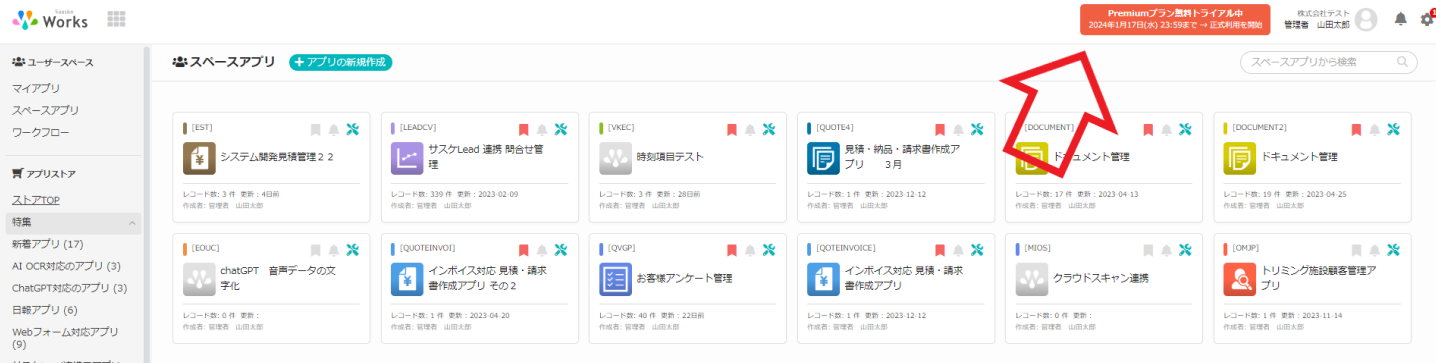1436x363 pixels.
Task: Open ChatGPT対応のアプリ (3) category
Action: 69,288
